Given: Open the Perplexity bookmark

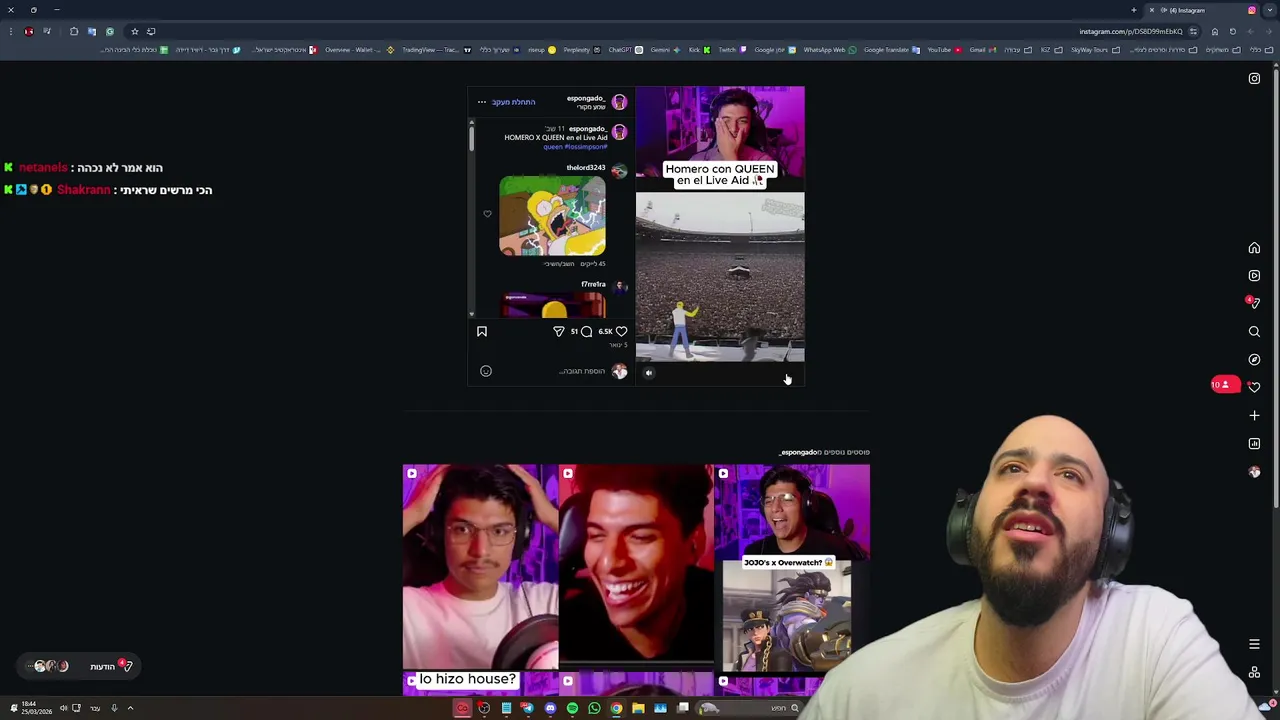Looking at the screenshot, I should tap(582, 50).
